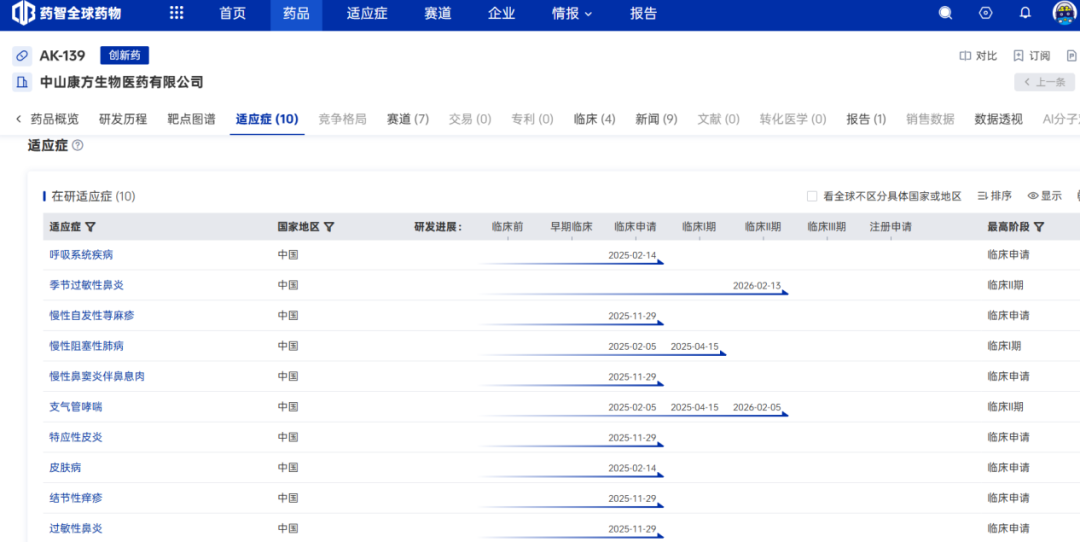Go to 首页 in top navigation

pos(233,13)
